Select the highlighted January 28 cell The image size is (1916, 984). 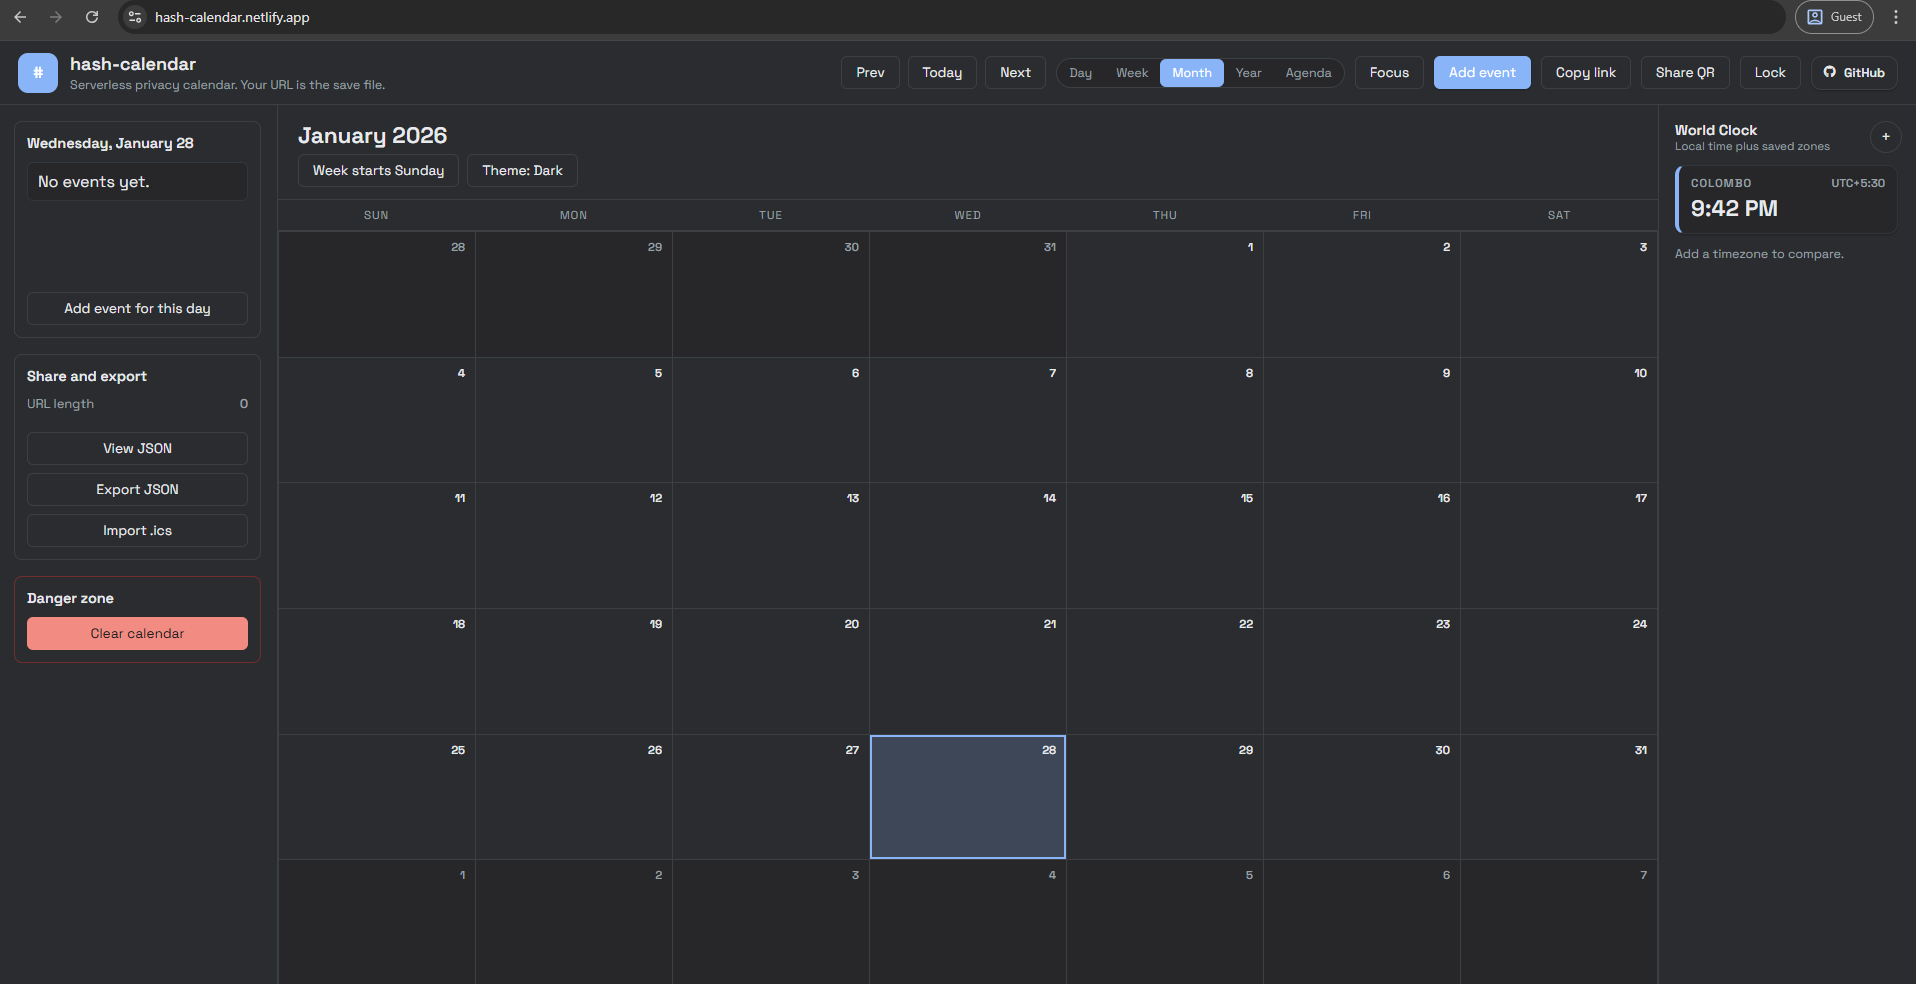[967, 797]
